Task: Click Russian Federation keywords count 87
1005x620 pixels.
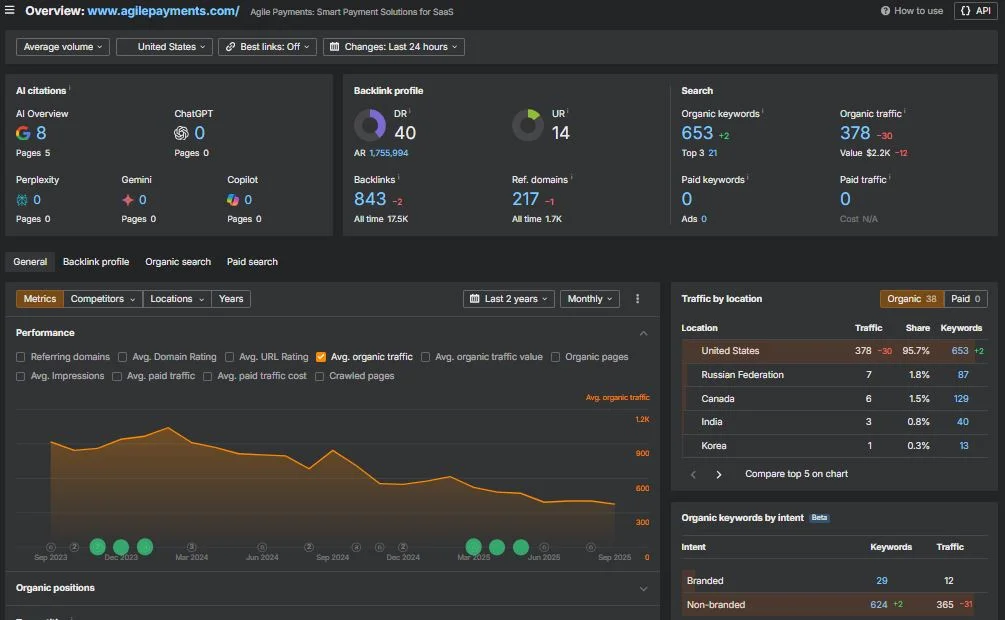Action: [x=963, y=375]
